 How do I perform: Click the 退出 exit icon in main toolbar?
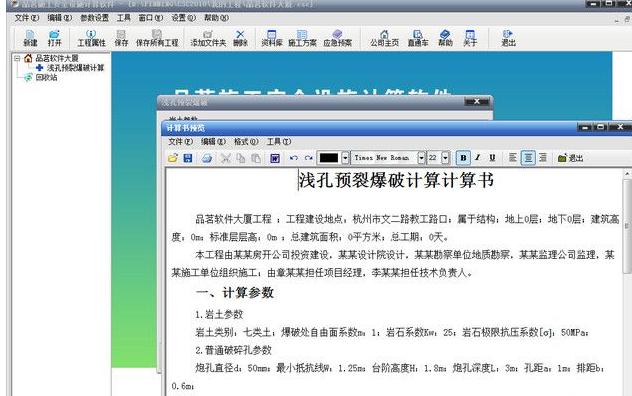508,38
